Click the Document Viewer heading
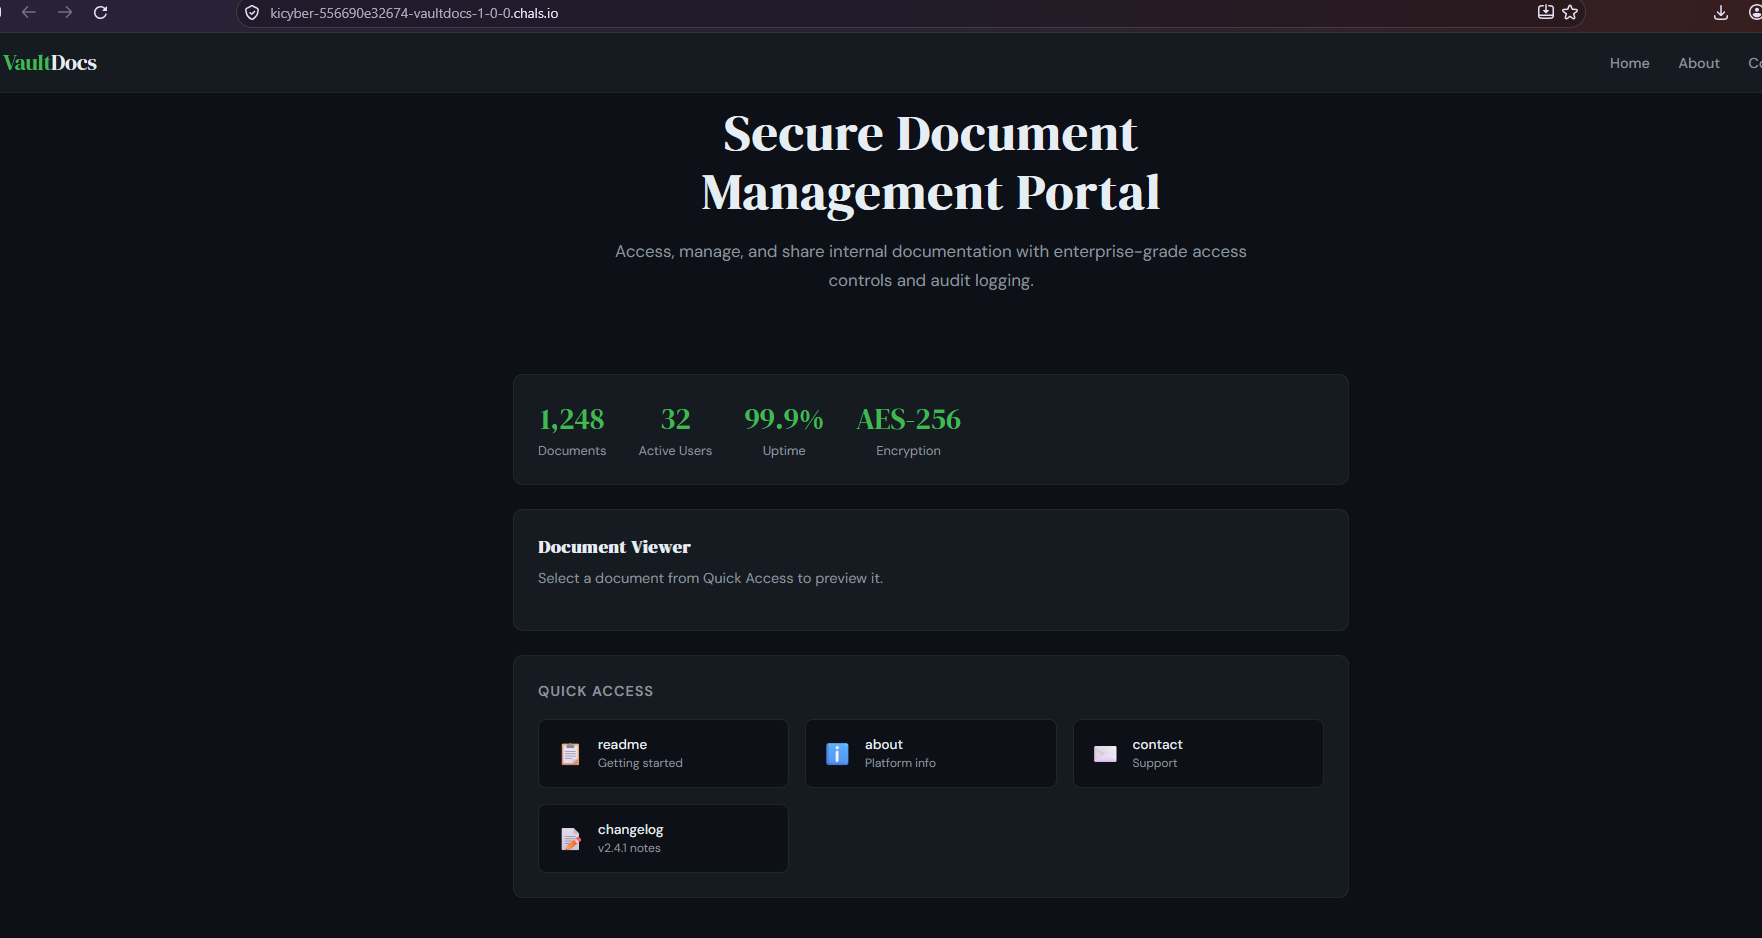Image resolution: width=1762 pixels, height=938 pixels. (x=614, y=547)
